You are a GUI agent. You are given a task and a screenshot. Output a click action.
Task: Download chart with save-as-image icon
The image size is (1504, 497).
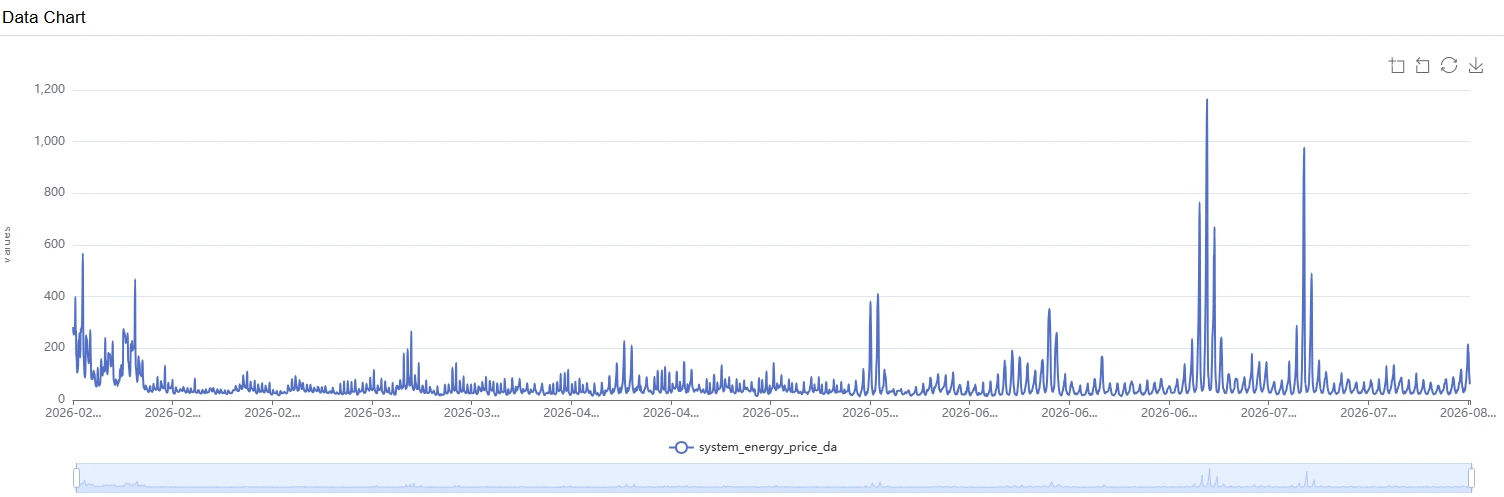(1475, 66)
